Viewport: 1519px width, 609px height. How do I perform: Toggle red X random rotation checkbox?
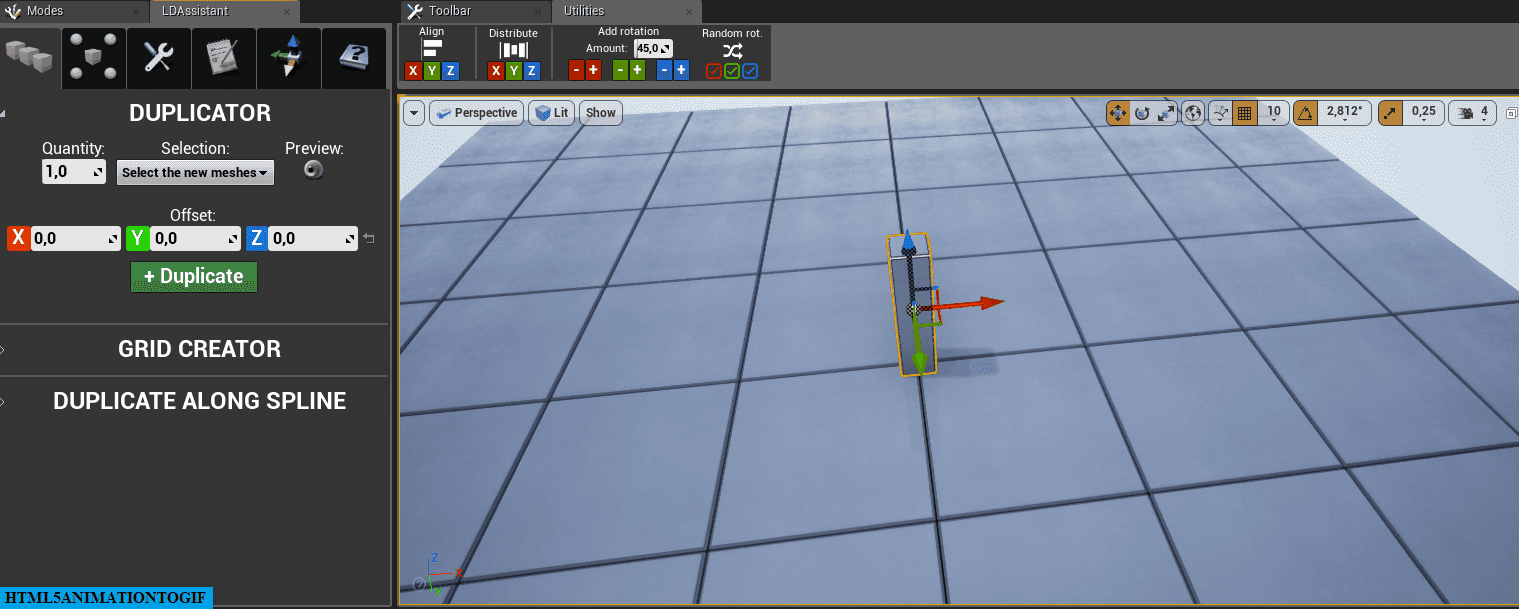click(x=713, y=71)
